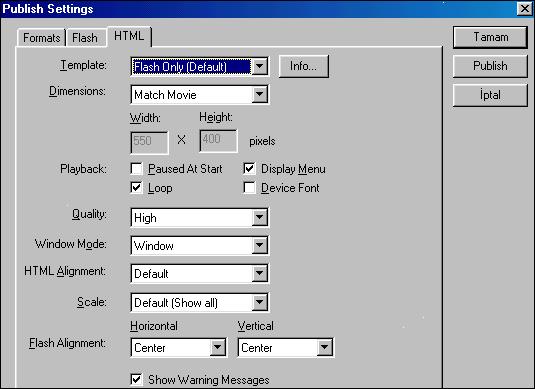The image size is (535, 389).
Task: Select the HTML tab
Action: tap(129, 36)
